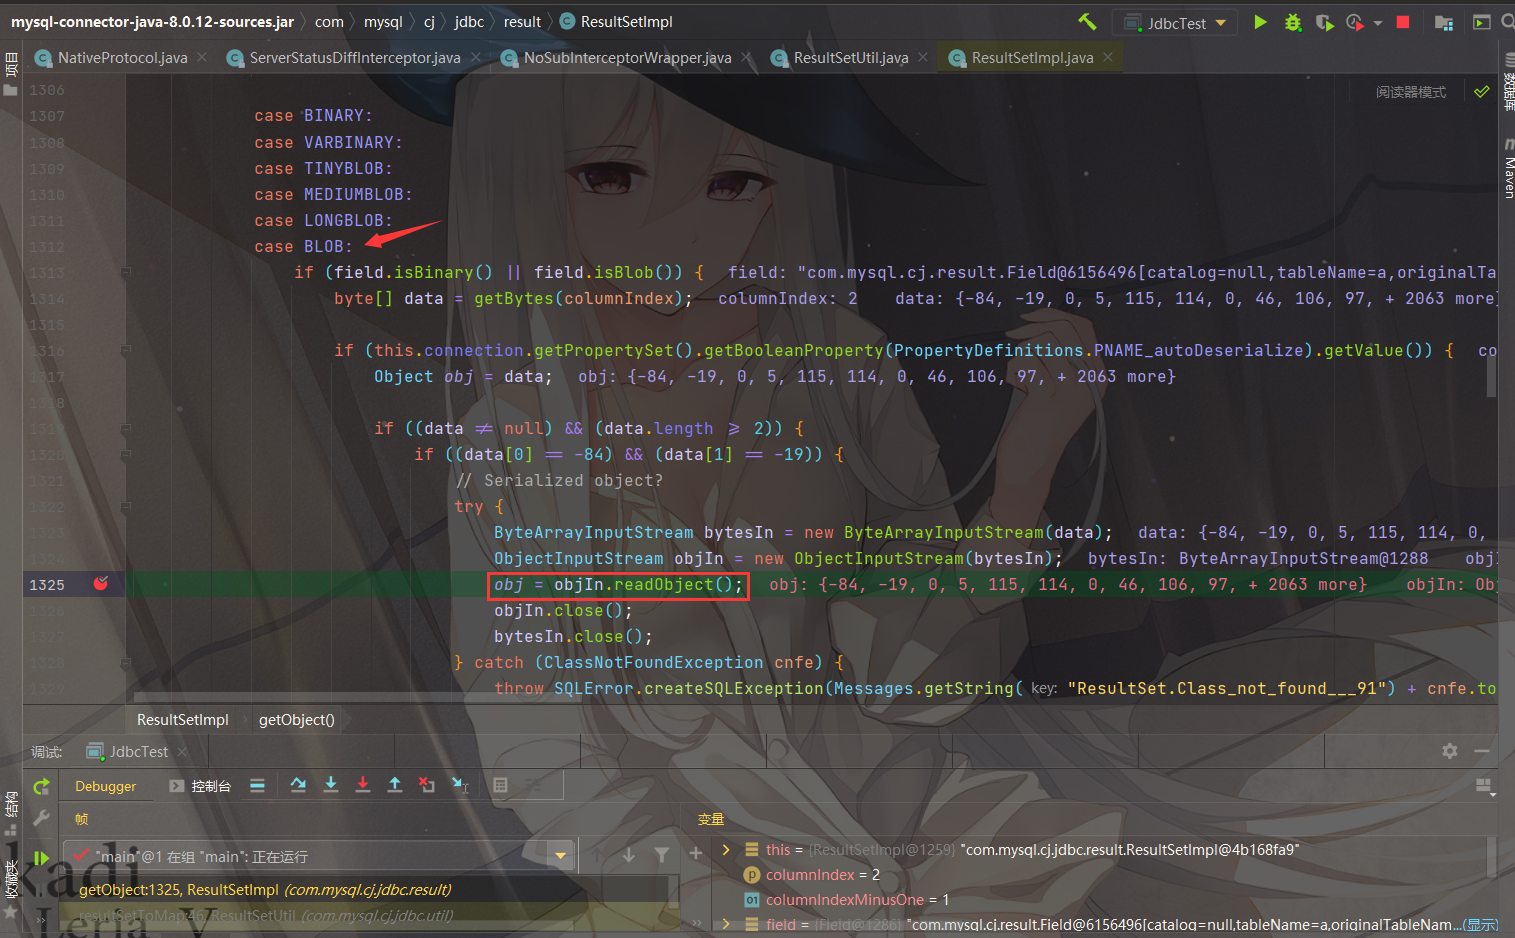
Task: Switch to ServerStatusDiffInterceptor.java tab
Action: pyautogui.click(x=354, y=58)
